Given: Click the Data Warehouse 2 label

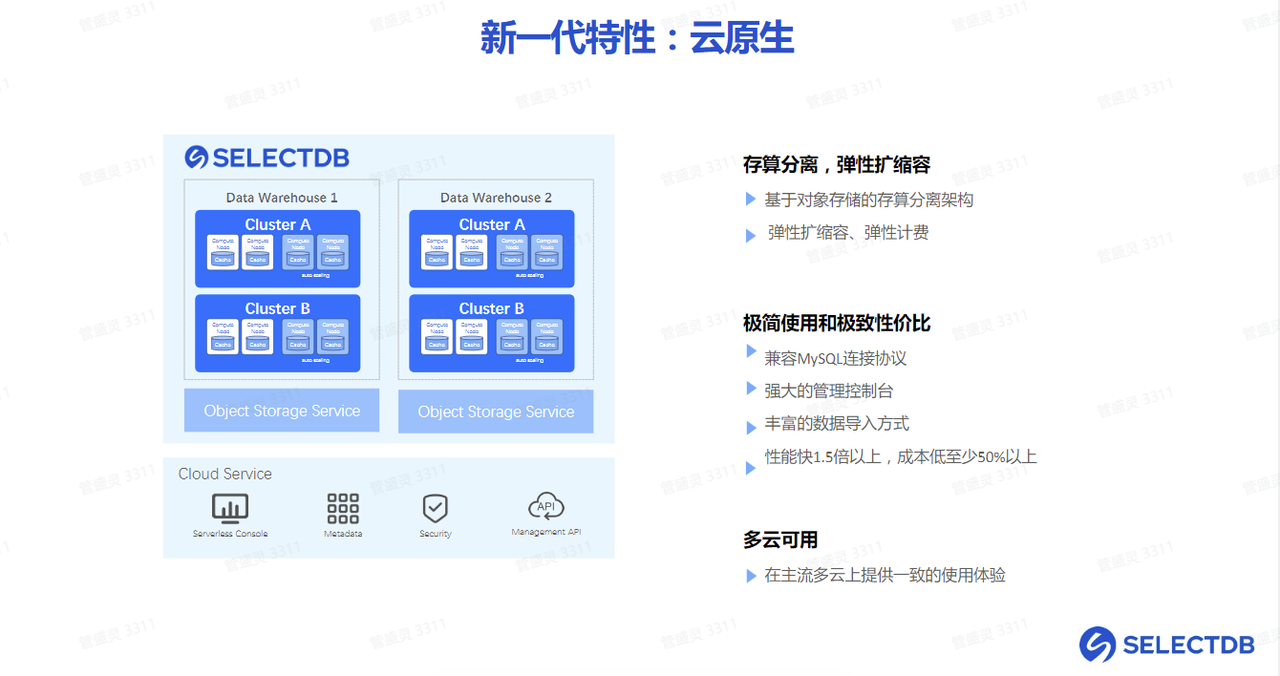Looking at the screenshot, I should [496, 198].
